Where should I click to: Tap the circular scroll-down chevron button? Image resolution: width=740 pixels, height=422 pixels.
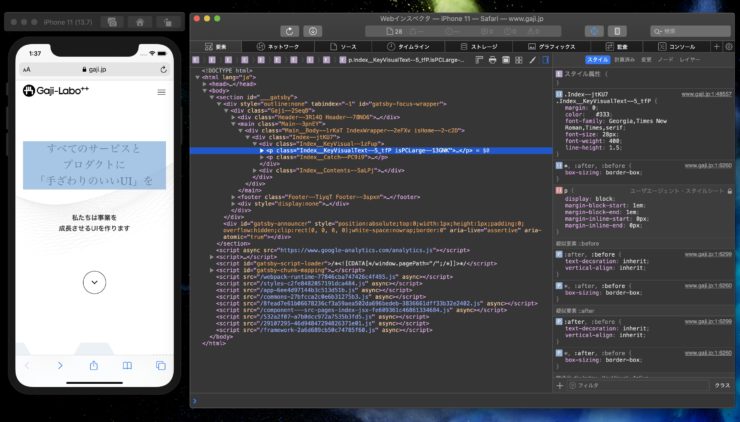pyautogui.click(x=94, y=282)
